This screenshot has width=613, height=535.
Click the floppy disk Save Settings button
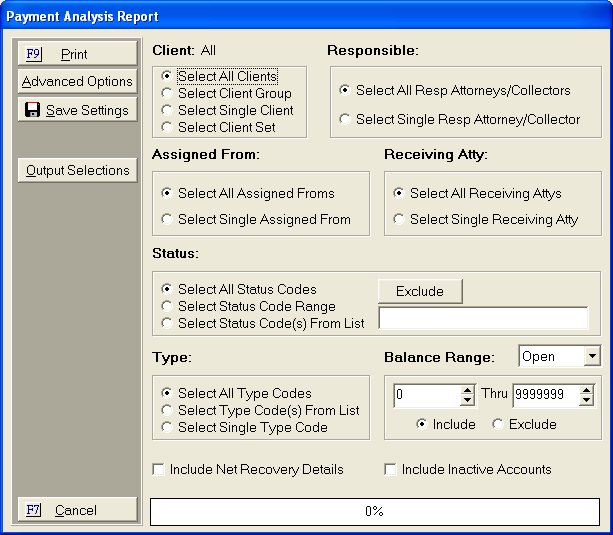click(77, 110)
